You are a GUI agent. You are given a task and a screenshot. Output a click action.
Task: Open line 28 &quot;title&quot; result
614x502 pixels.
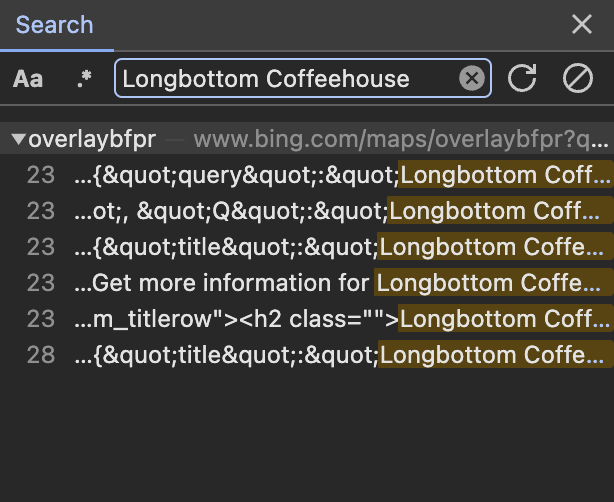(x=307, y=355)
